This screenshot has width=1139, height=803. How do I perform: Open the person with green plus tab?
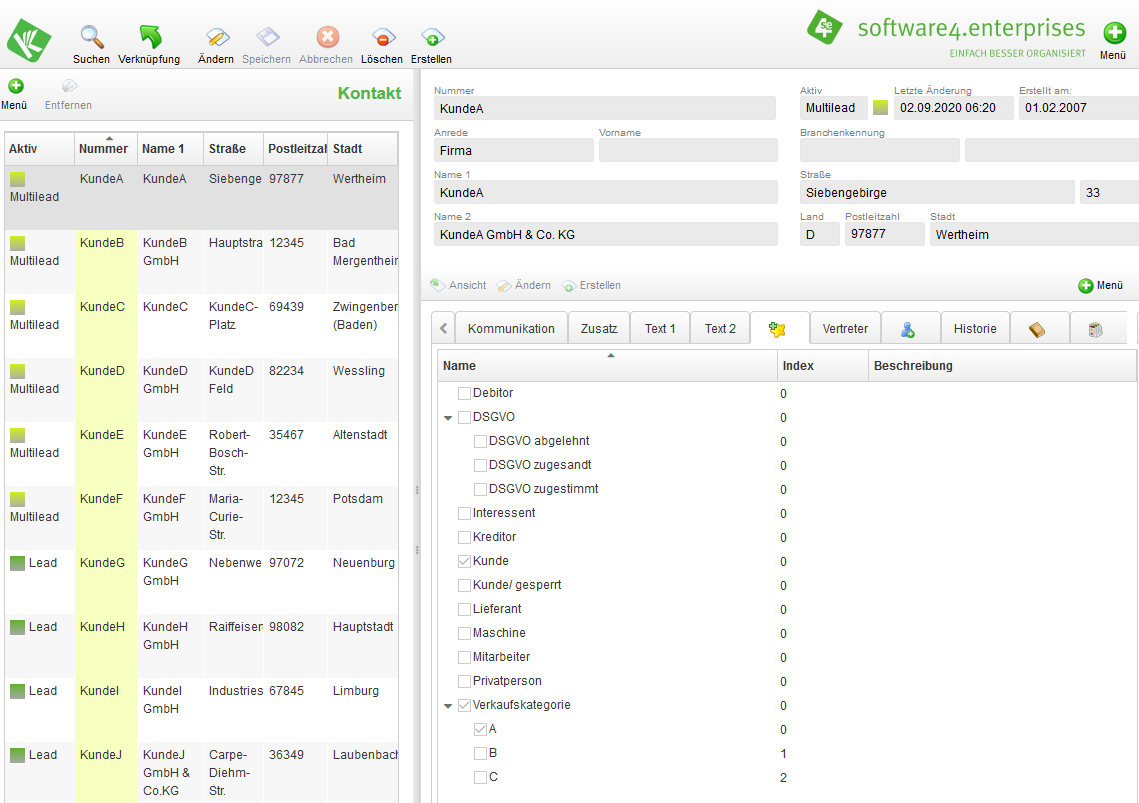(x=910, y=328)
